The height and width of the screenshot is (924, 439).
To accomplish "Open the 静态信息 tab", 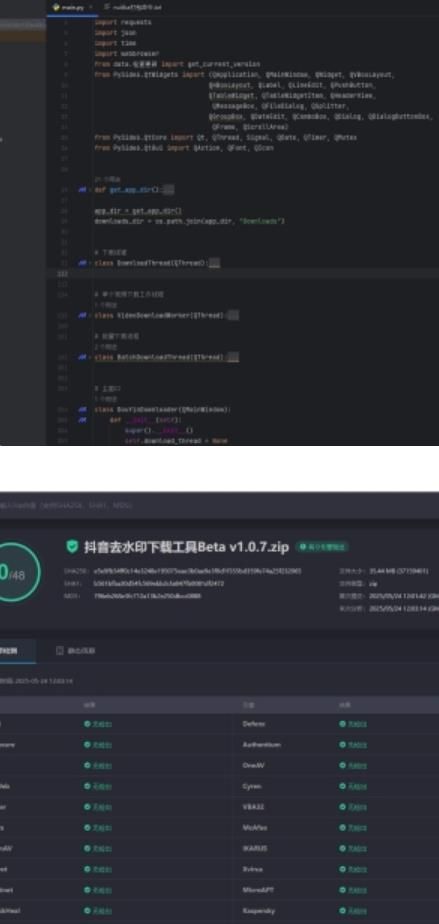I will click(75, 651).
